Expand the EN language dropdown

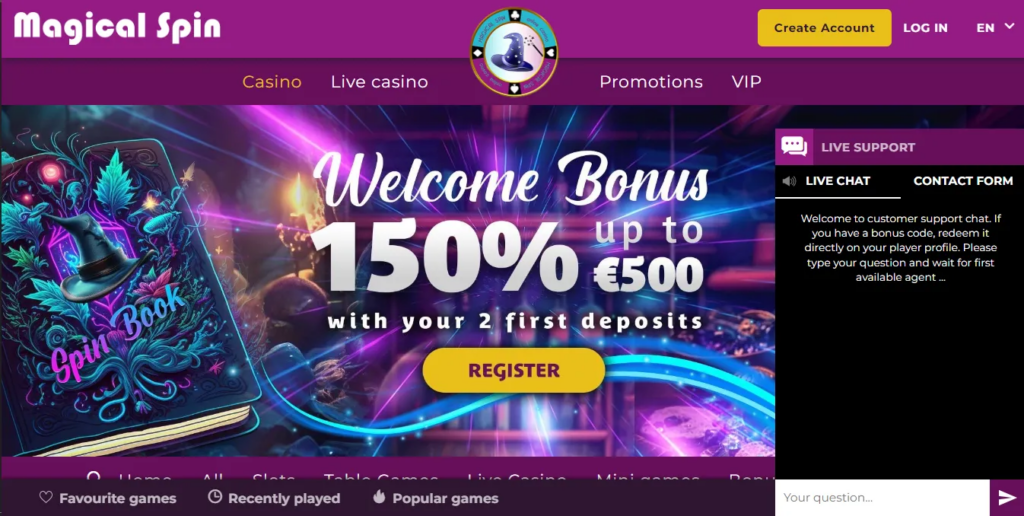coord(995,27)
